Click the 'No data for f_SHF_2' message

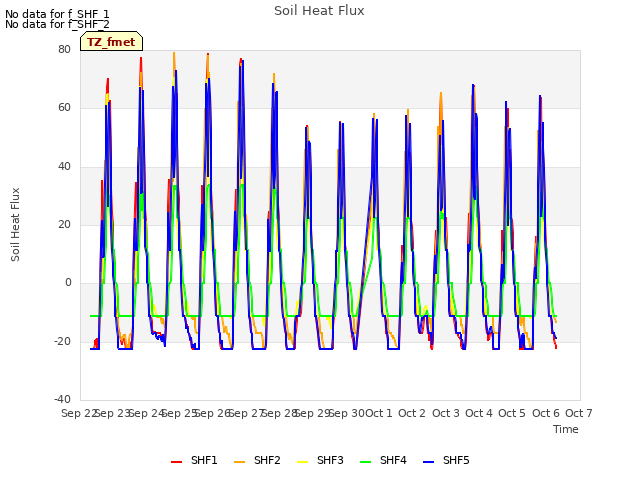(57, 24)
